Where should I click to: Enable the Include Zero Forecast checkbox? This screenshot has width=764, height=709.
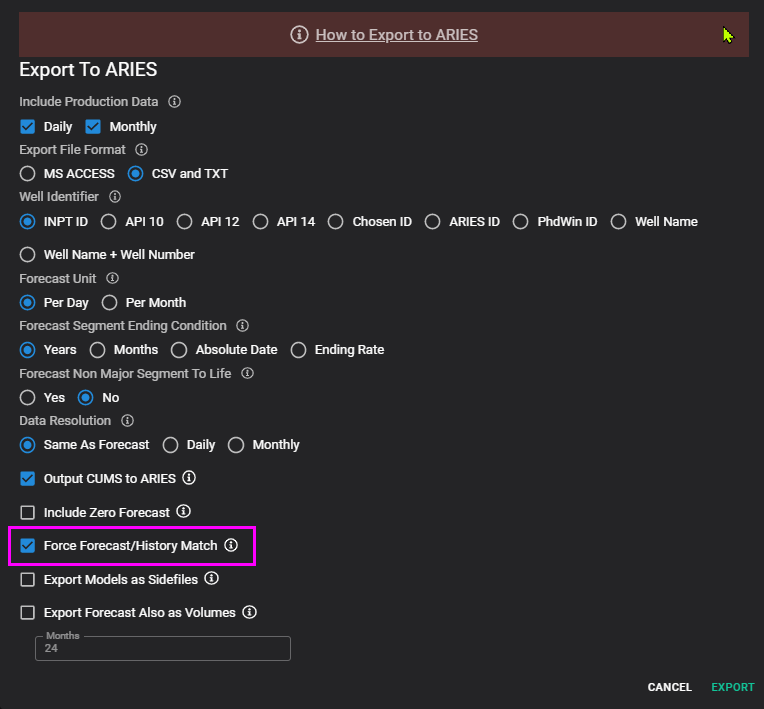coord(28,512)
